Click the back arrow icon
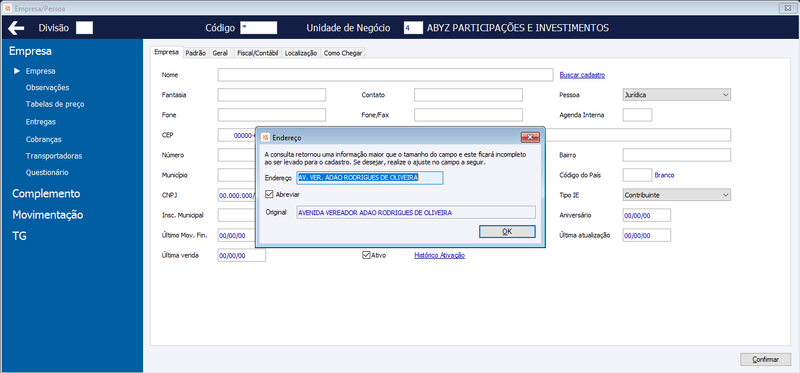 pos(16,28)
